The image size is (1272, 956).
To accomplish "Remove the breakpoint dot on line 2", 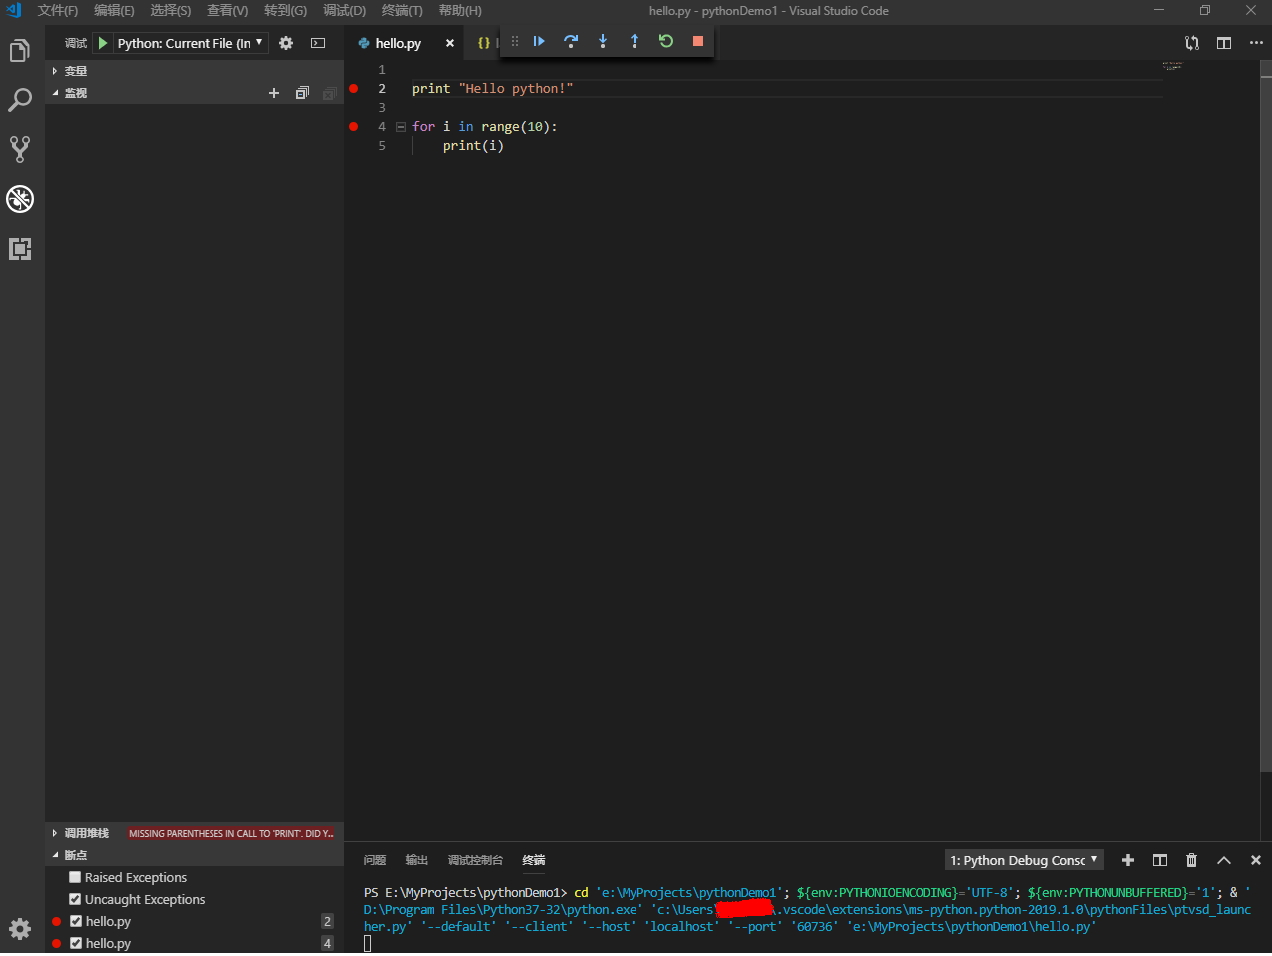I will (x=354, y=88).
